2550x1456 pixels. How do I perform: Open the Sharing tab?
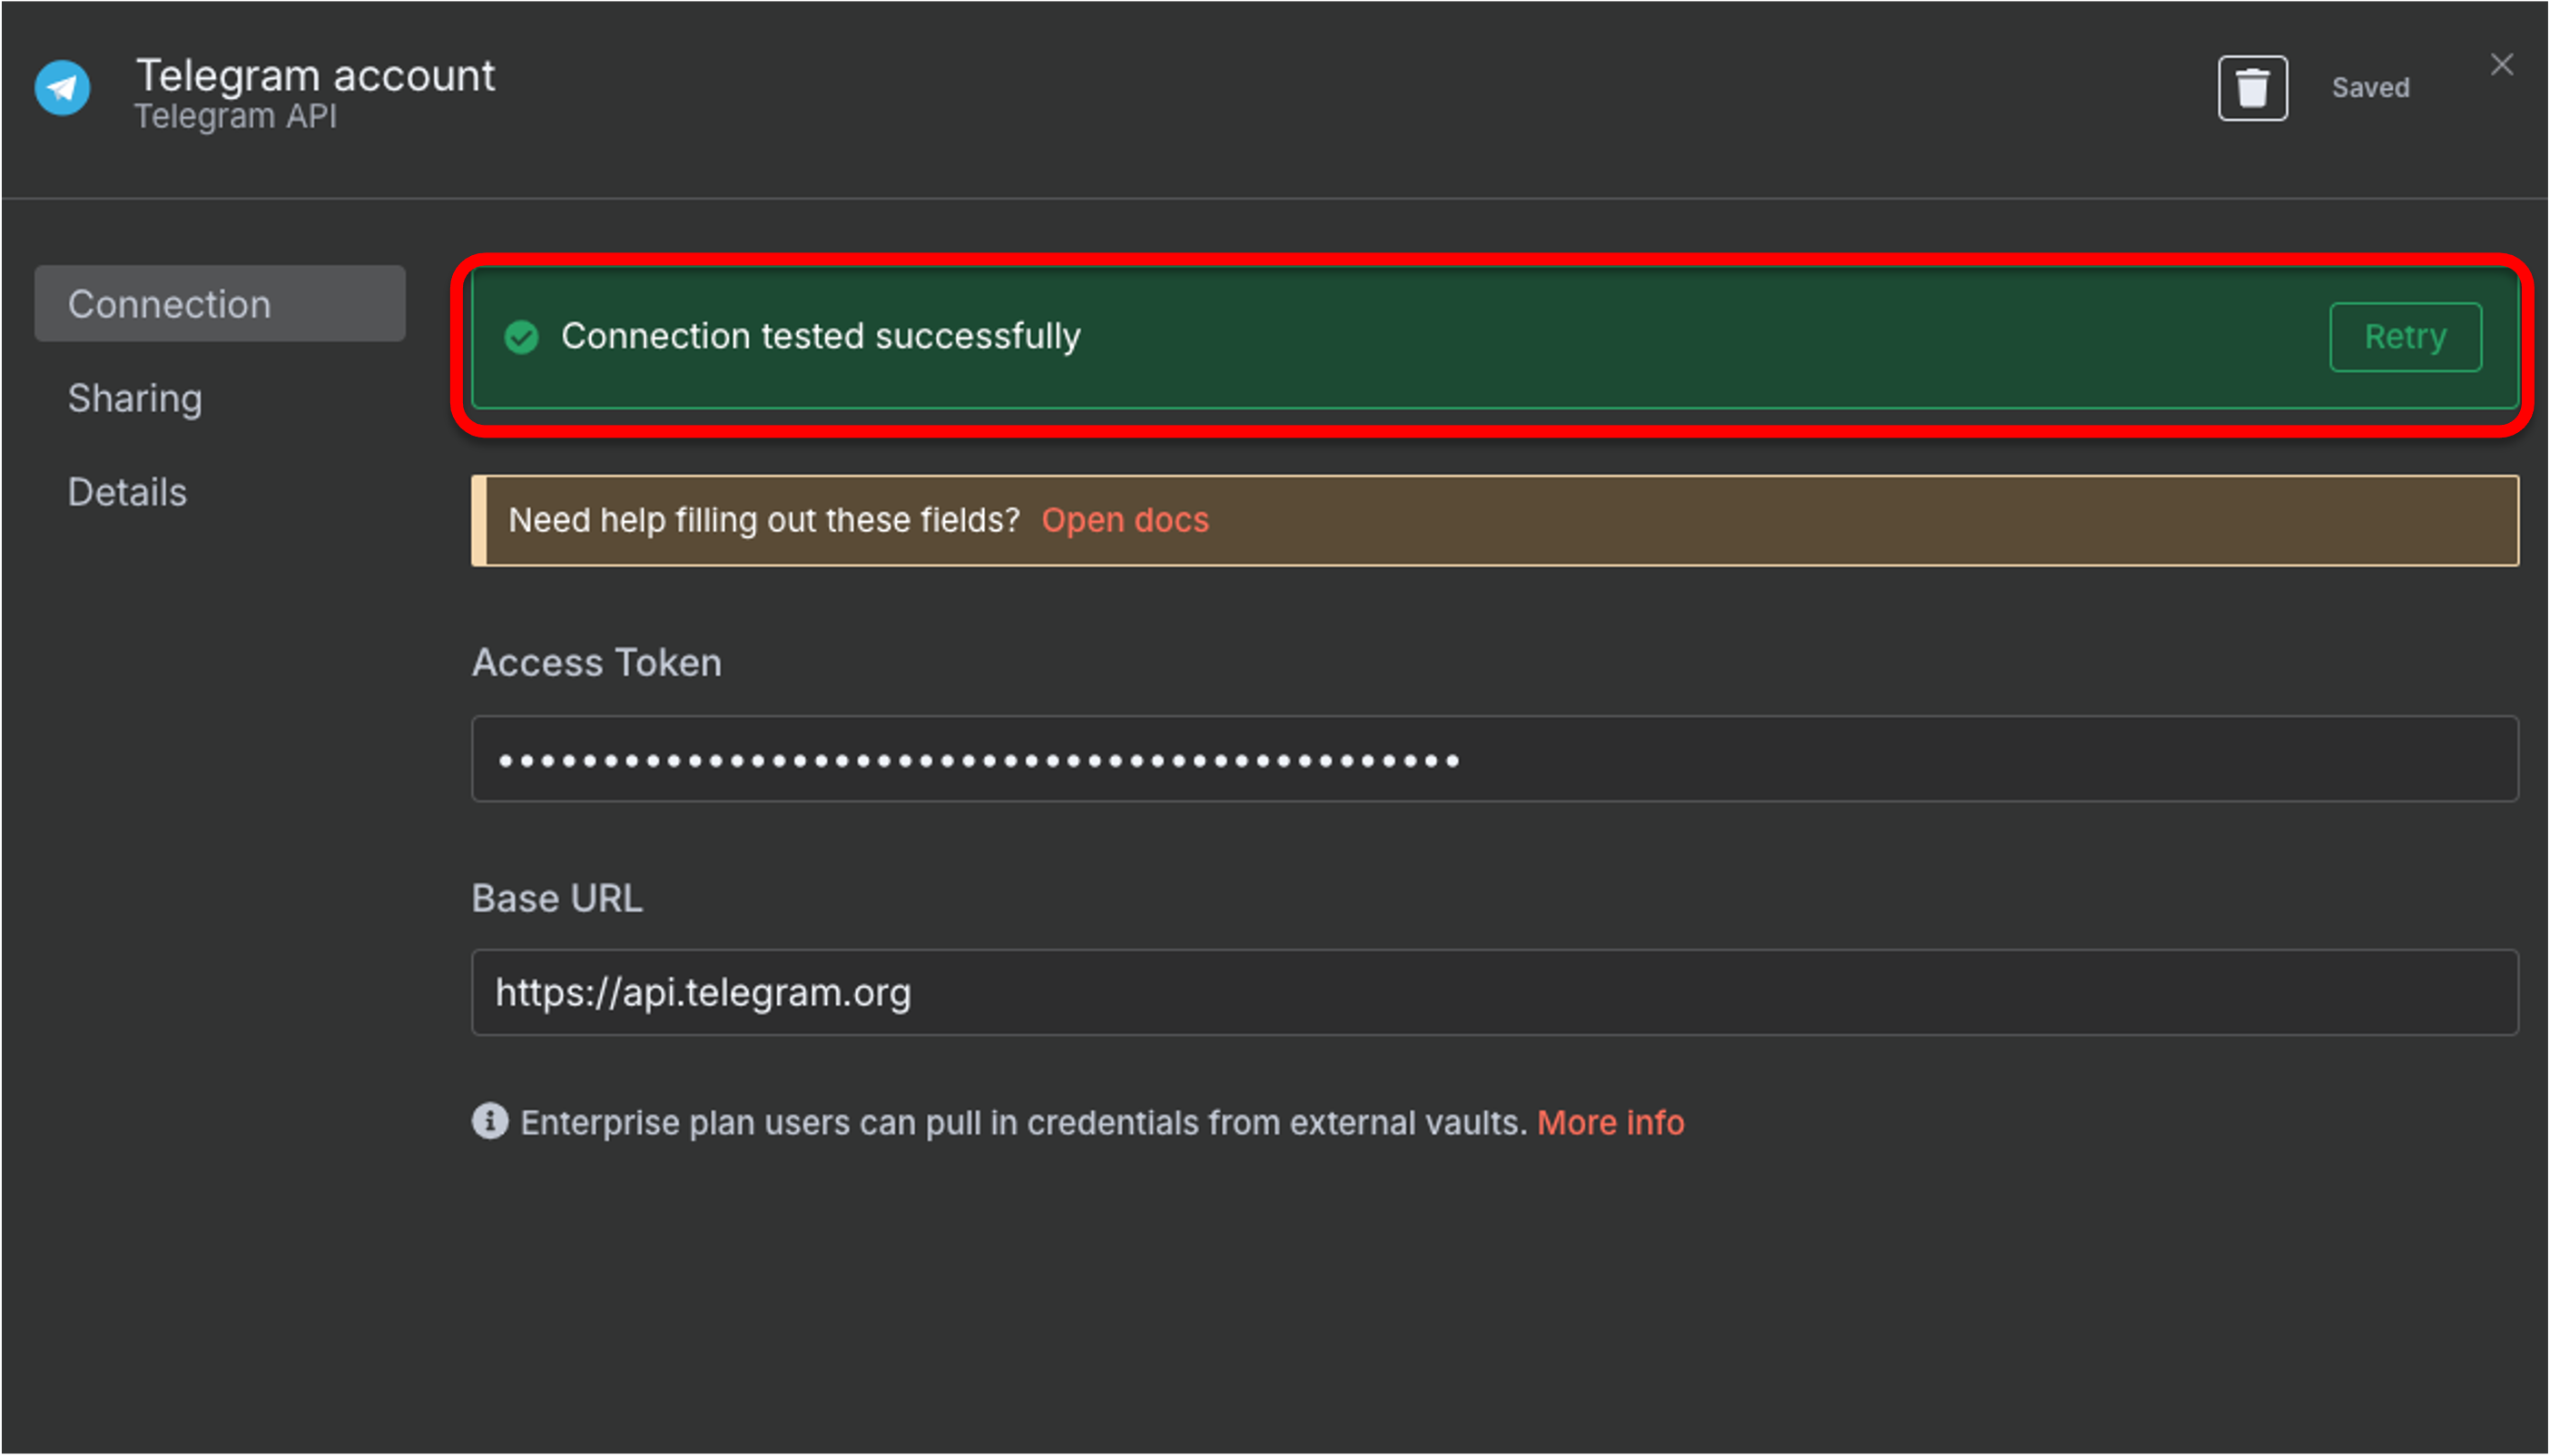tap(135, 398)
